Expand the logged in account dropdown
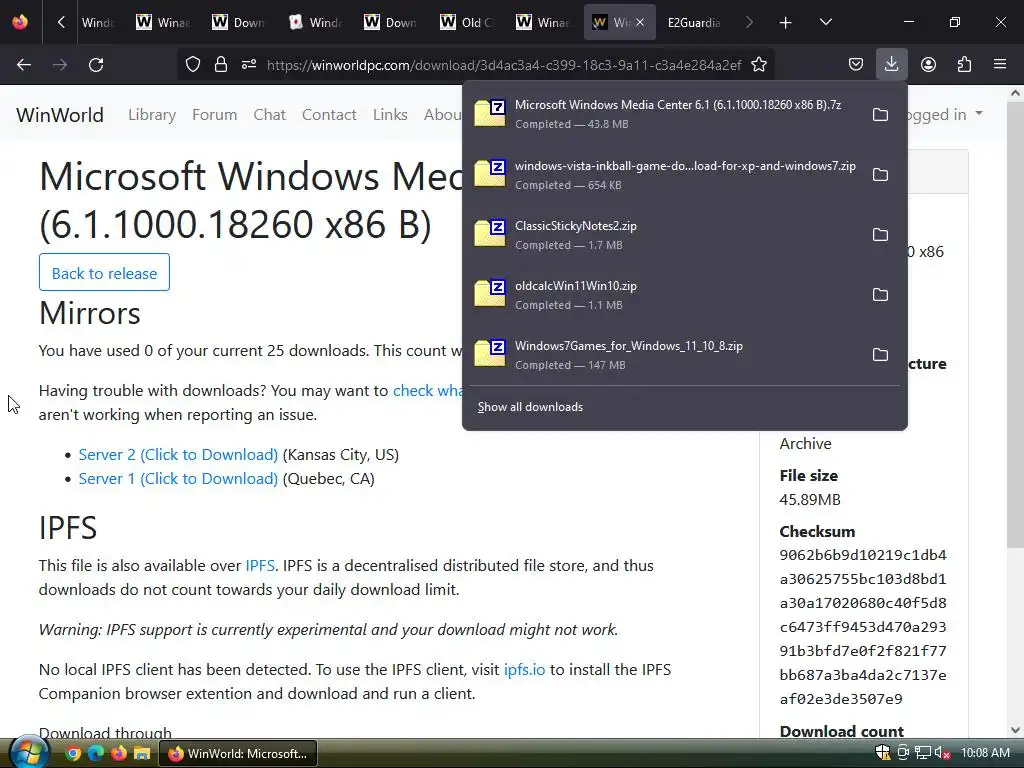Image resolution: width=1024 pixels, height=768 pixels. click(x=945, y=114)
